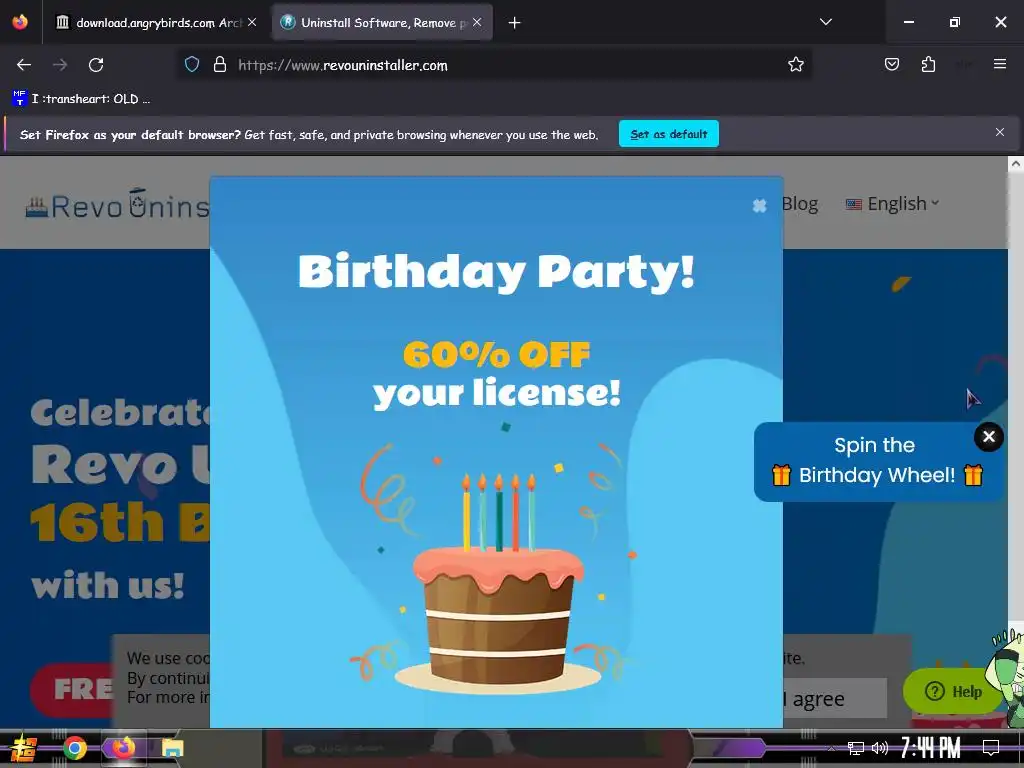Screen dimensions: 1024x768
Task: Click the I agree cookie button
Action: [x=835, y=699]
